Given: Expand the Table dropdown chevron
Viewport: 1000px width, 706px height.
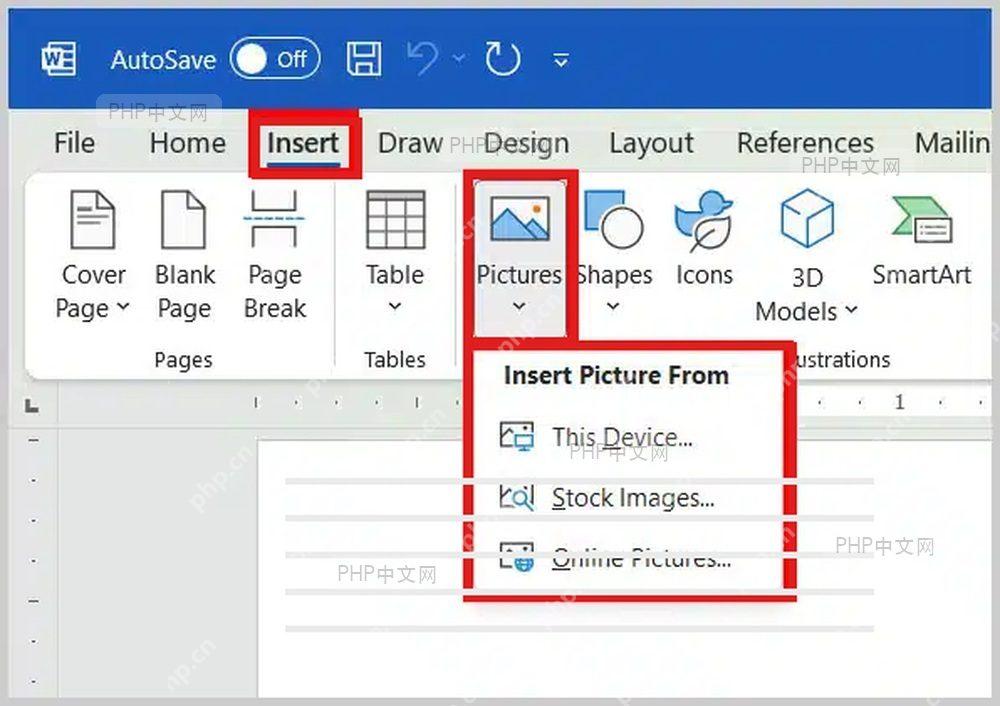Looking at the screenshot, I should click(395, 306).
